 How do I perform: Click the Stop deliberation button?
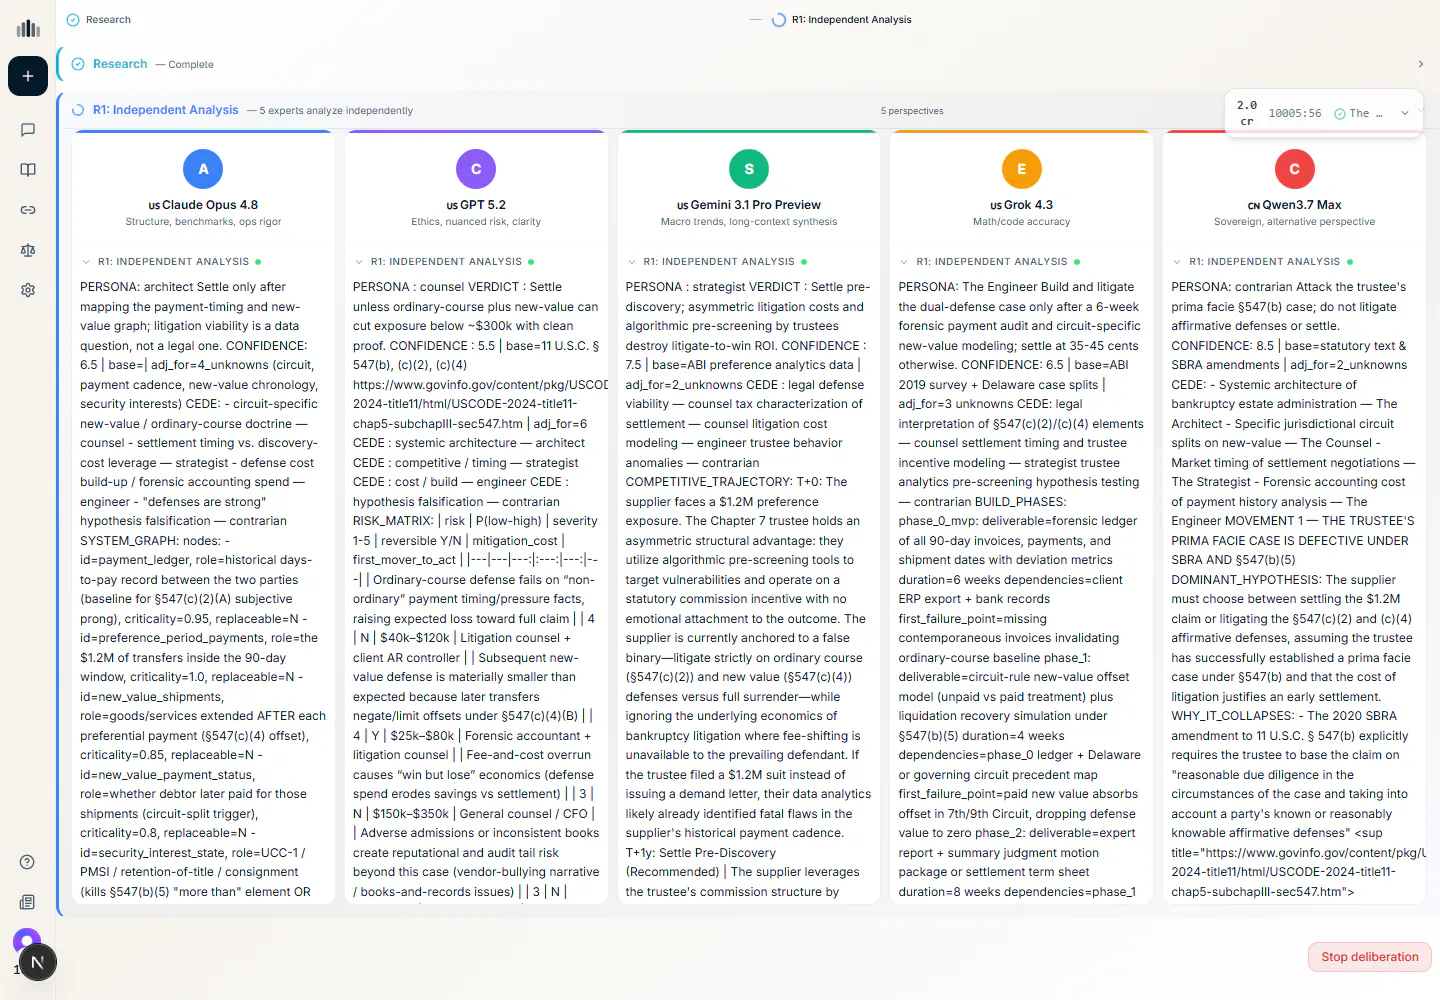click(x=1370, y=957)
